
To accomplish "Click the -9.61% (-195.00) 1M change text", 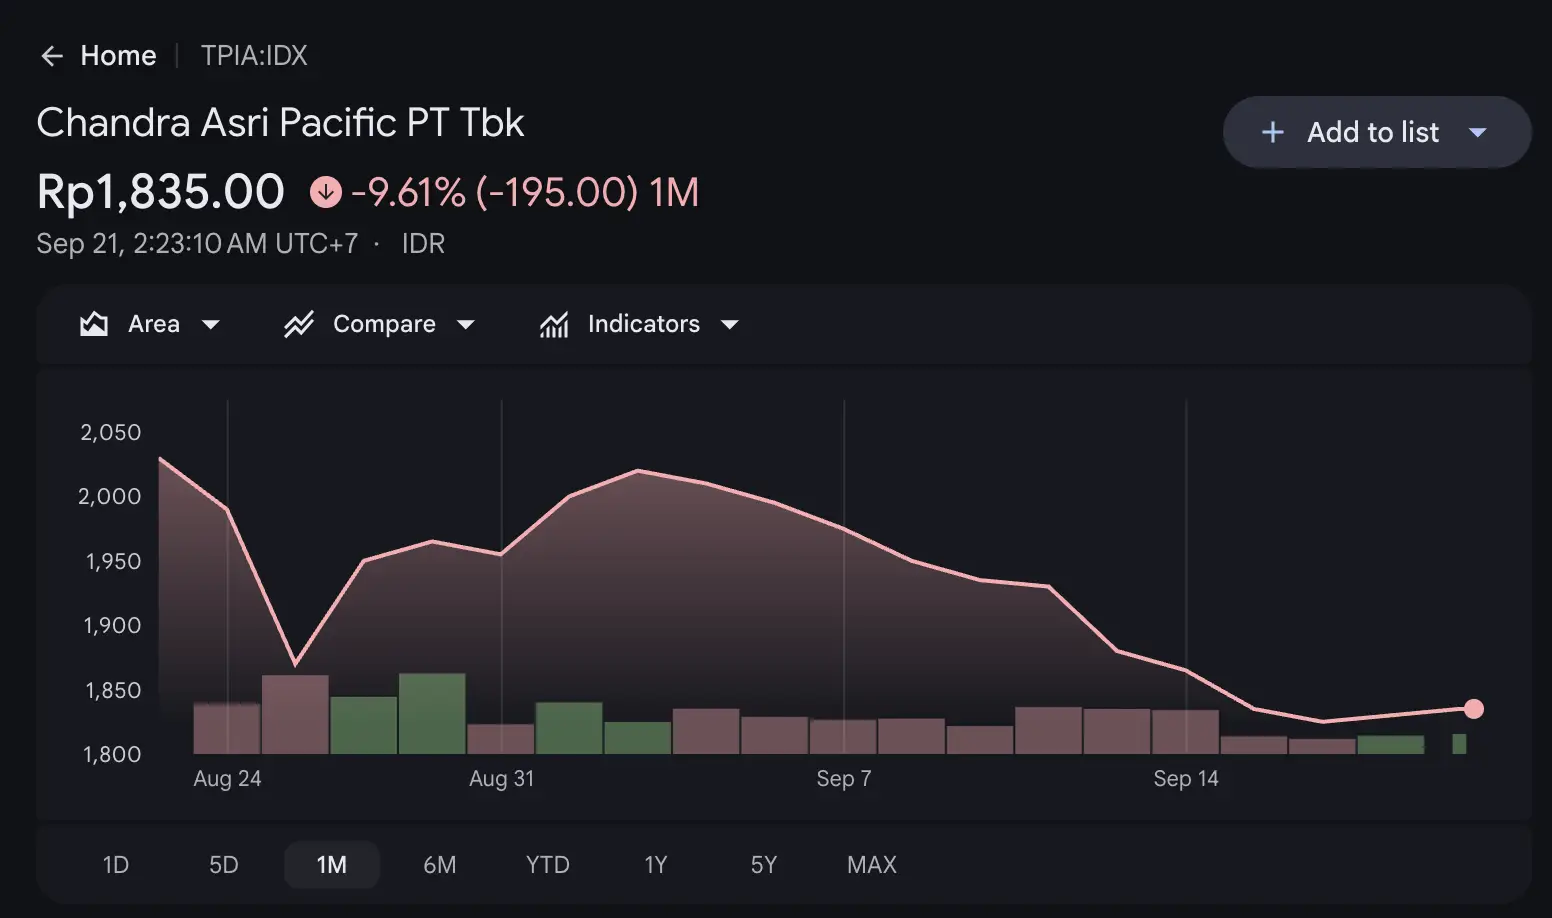I will [525, 192].
